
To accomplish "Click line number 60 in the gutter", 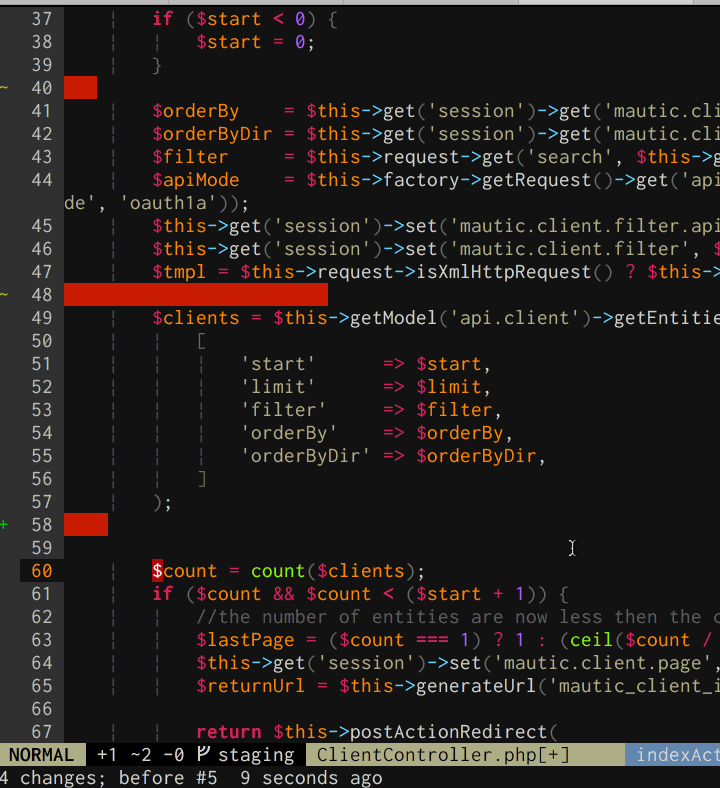I will pos(42,571).
